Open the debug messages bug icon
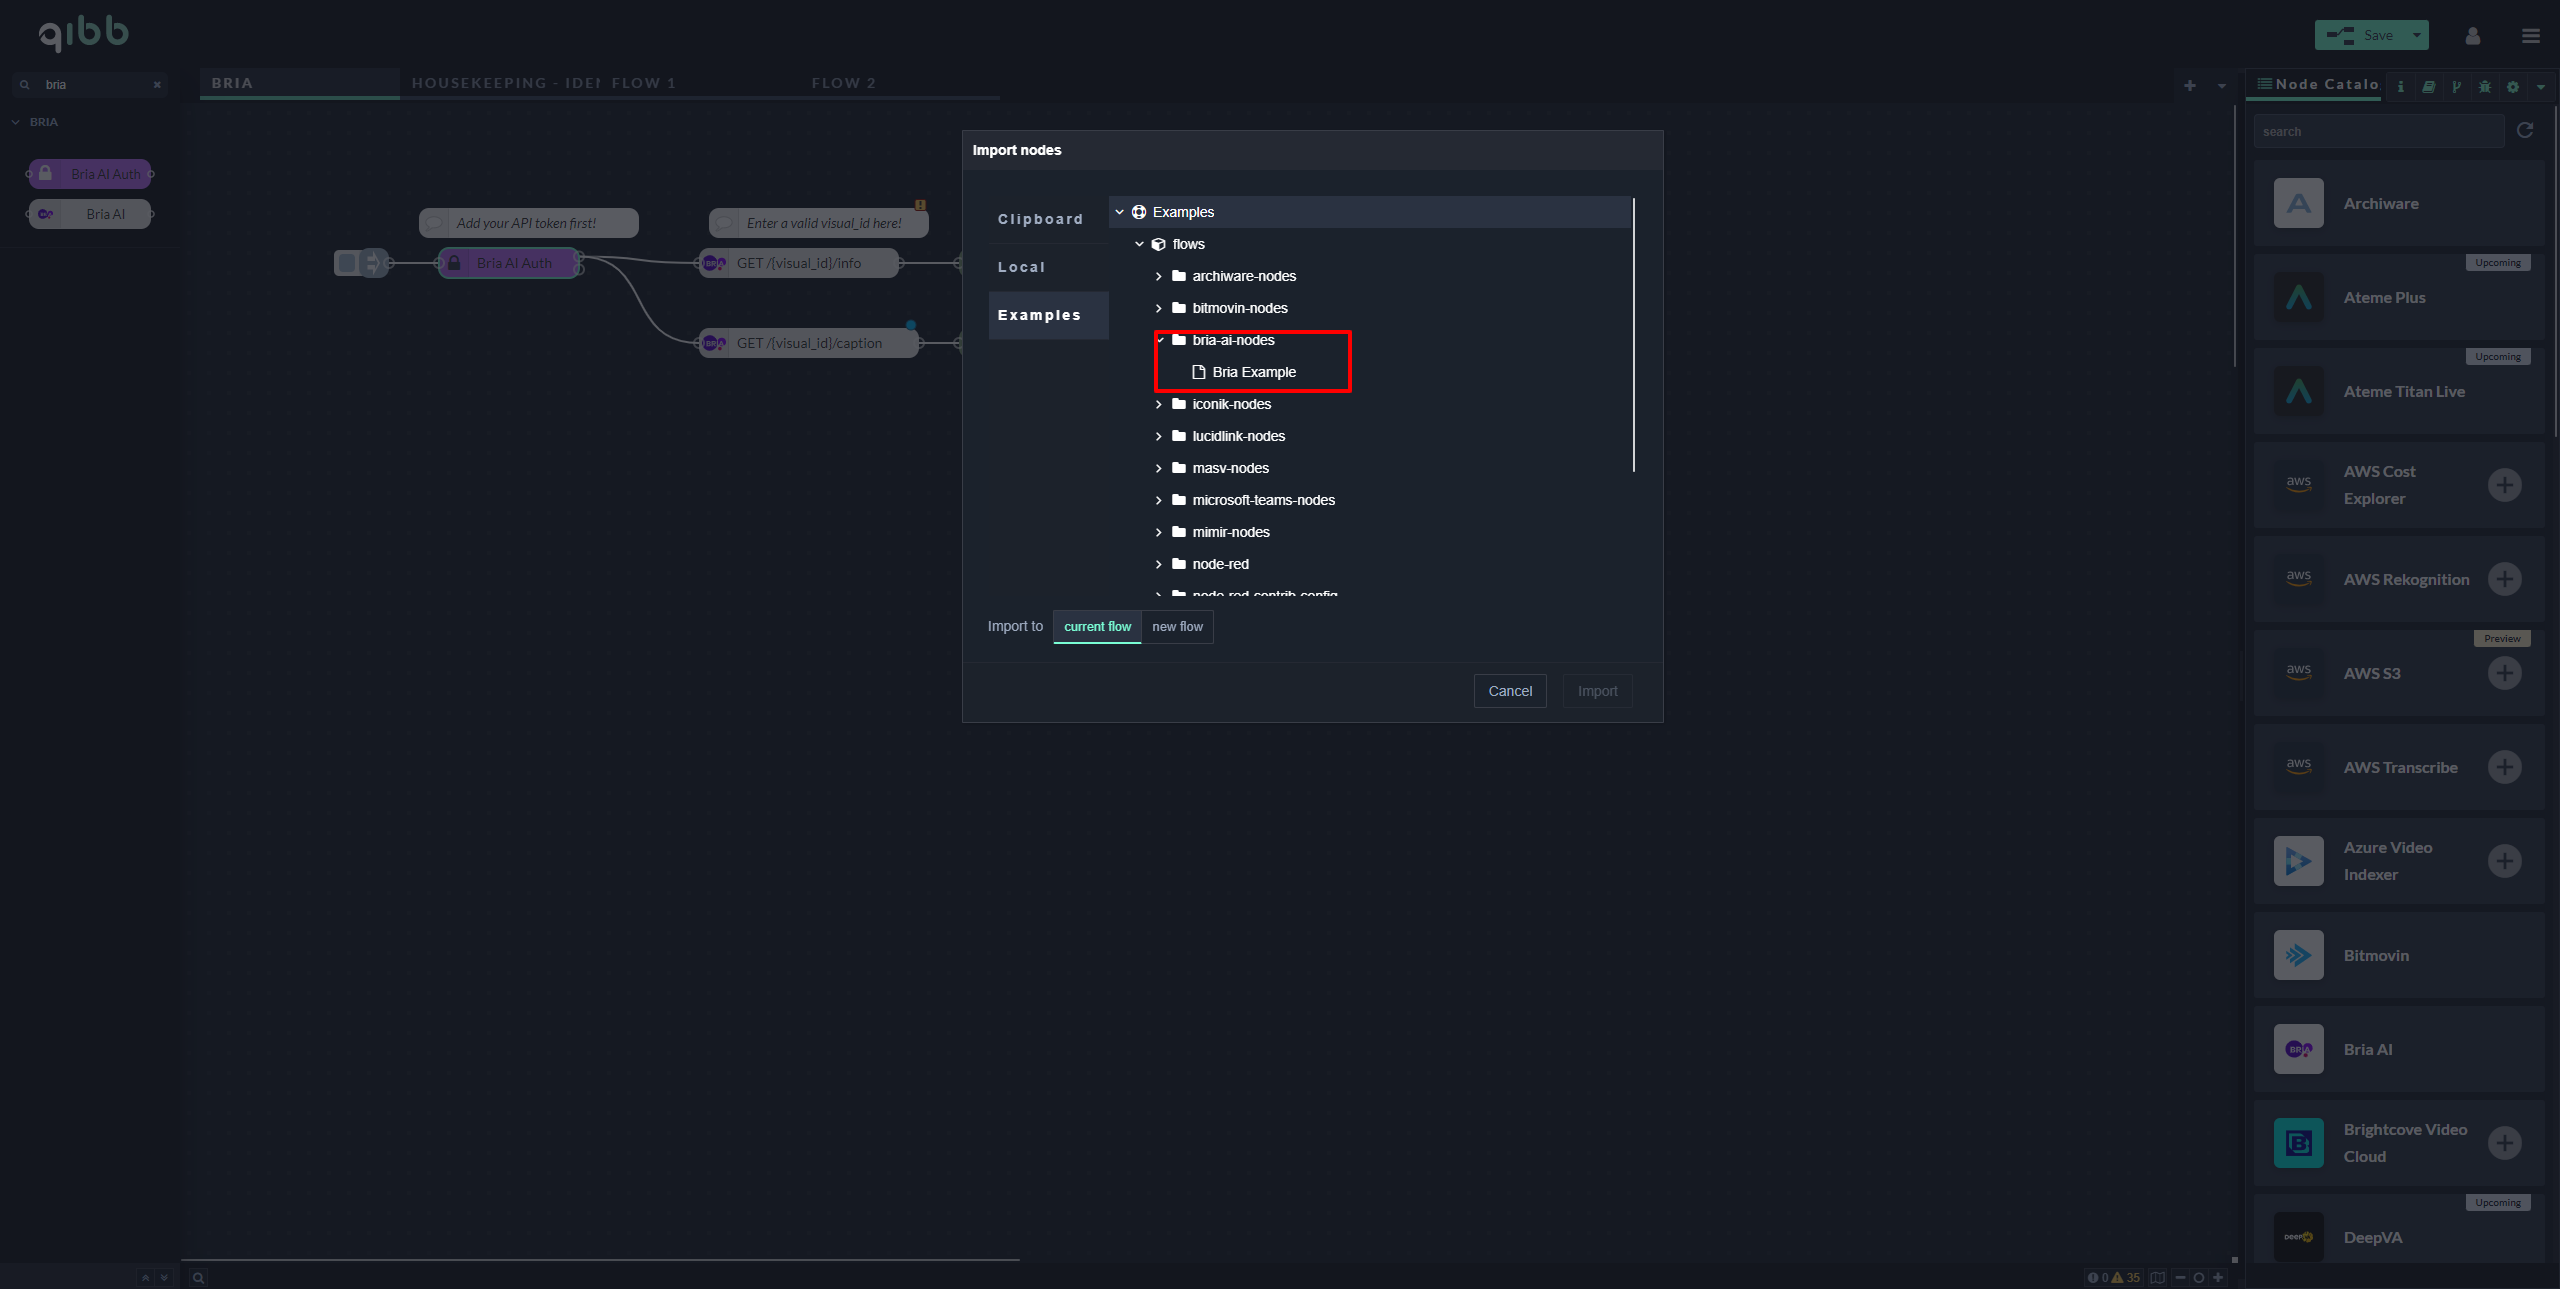Screen dimensions: 2560x1289 click(2485, 86)
